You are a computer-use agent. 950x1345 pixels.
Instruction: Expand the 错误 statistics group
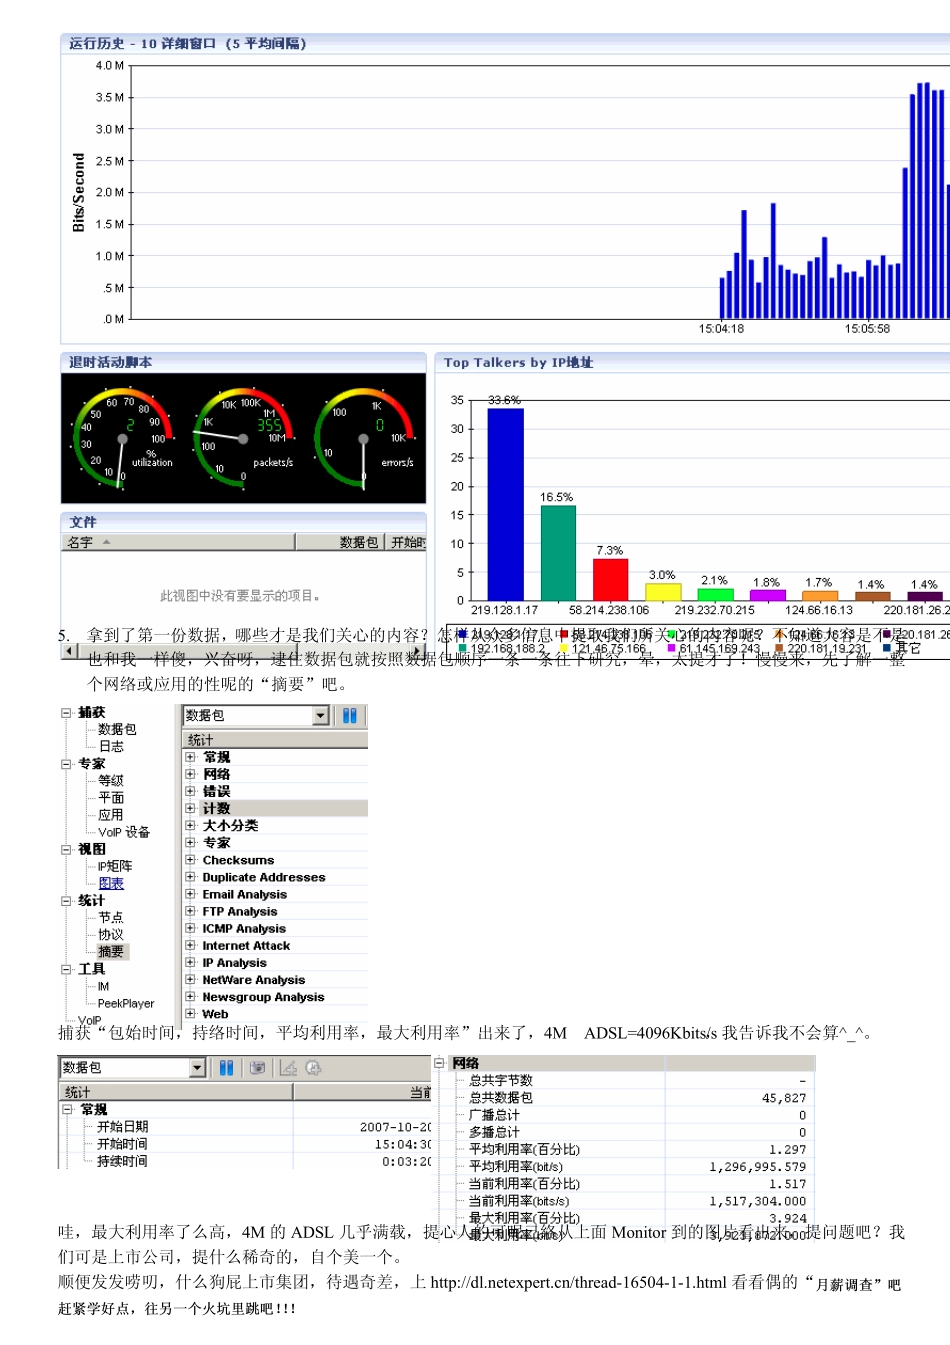click(190, 791)
